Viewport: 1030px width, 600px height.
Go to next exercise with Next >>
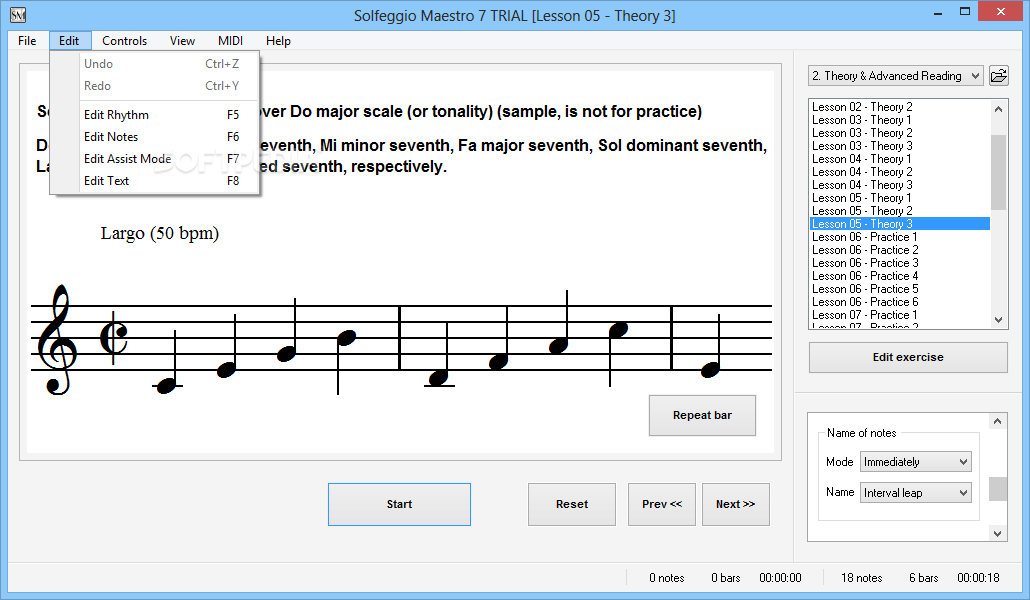[736, 504]
